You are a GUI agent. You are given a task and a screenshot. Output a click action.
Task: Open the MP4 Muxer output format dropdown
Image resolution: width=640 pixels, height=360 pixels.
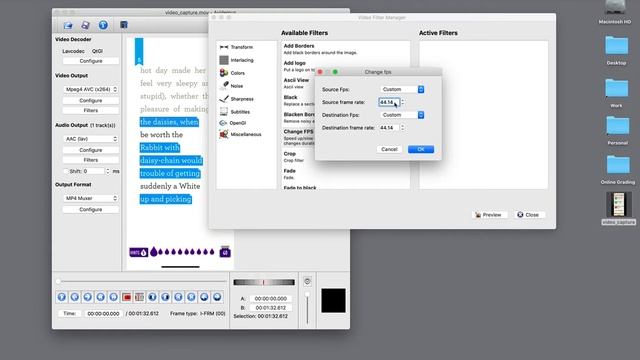pos(91,198)
